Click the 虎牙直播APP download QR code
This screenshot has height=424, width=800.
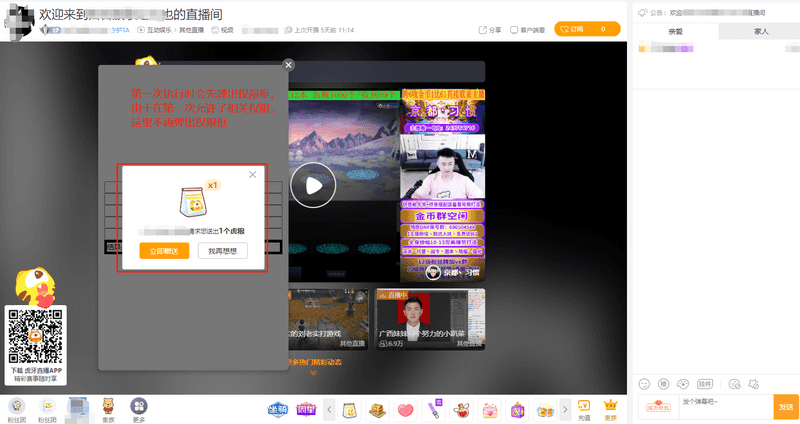pyautogui.click(x=35, y=336)
